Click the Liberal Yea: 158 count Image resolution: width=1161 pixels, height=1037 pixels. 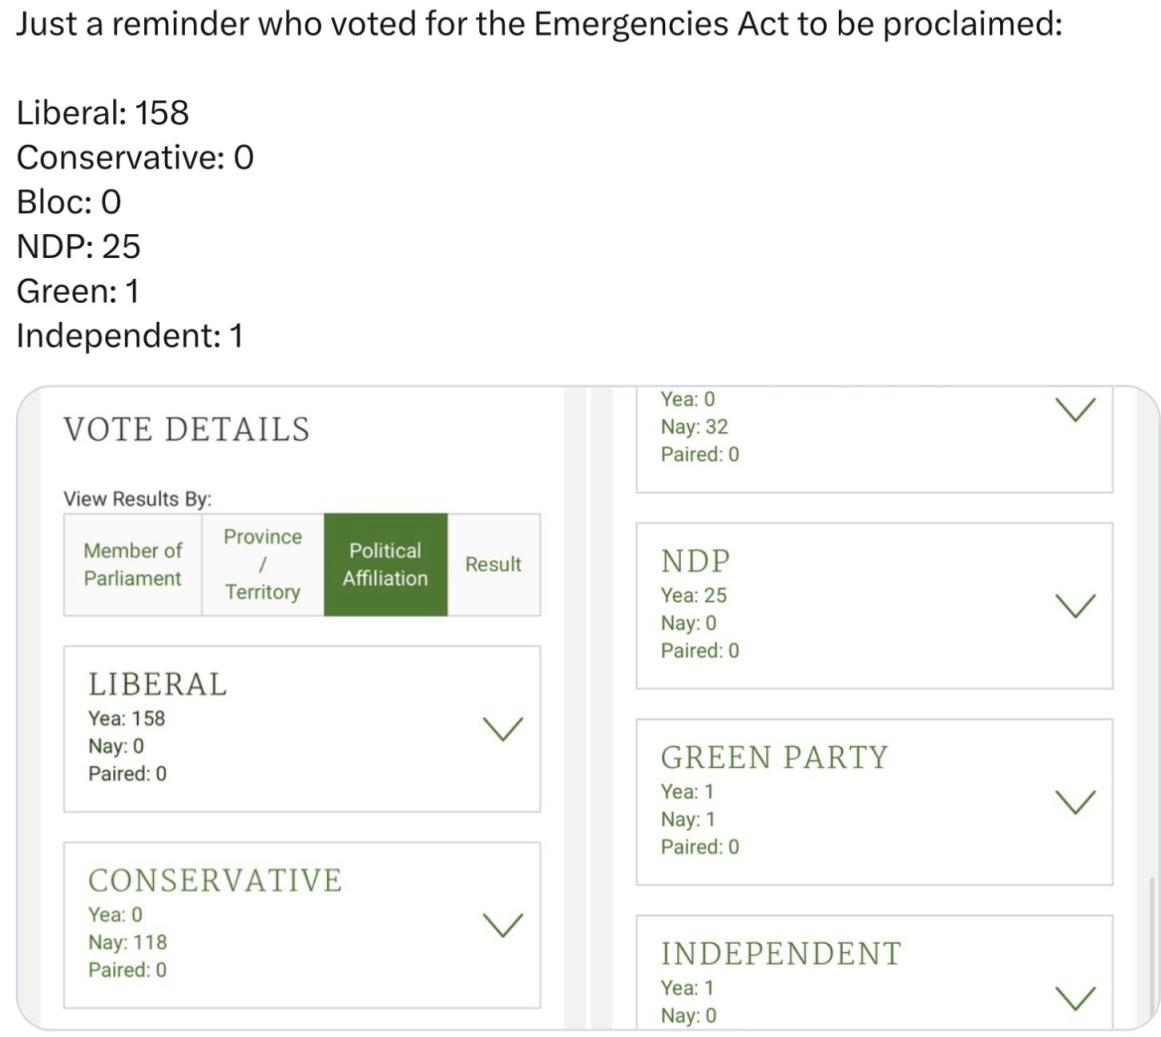coord(127,718)
